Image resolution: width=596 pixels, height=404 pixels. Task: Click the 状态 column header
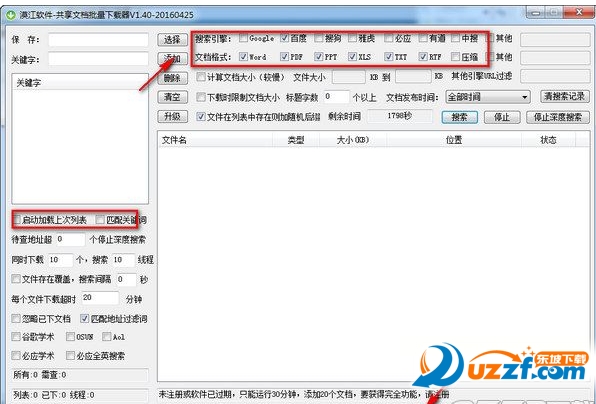(548, 140)
